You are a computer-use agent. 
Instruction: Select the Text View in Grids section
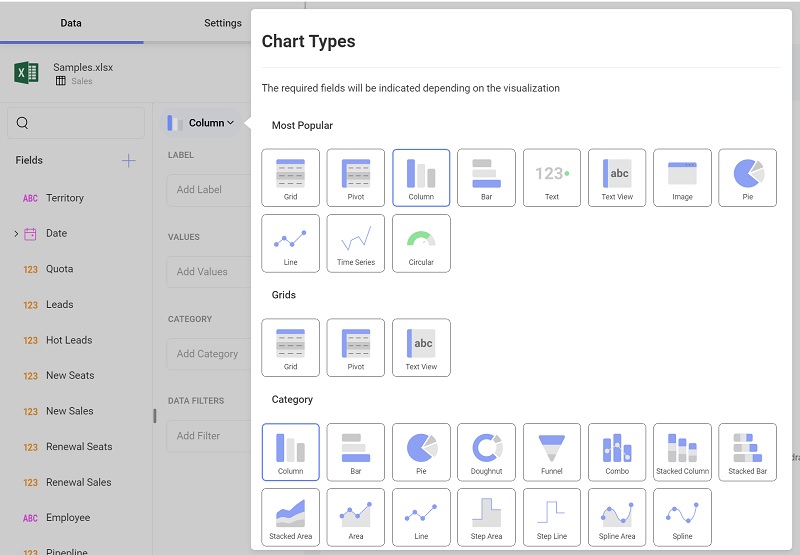(x=421, y=348)
